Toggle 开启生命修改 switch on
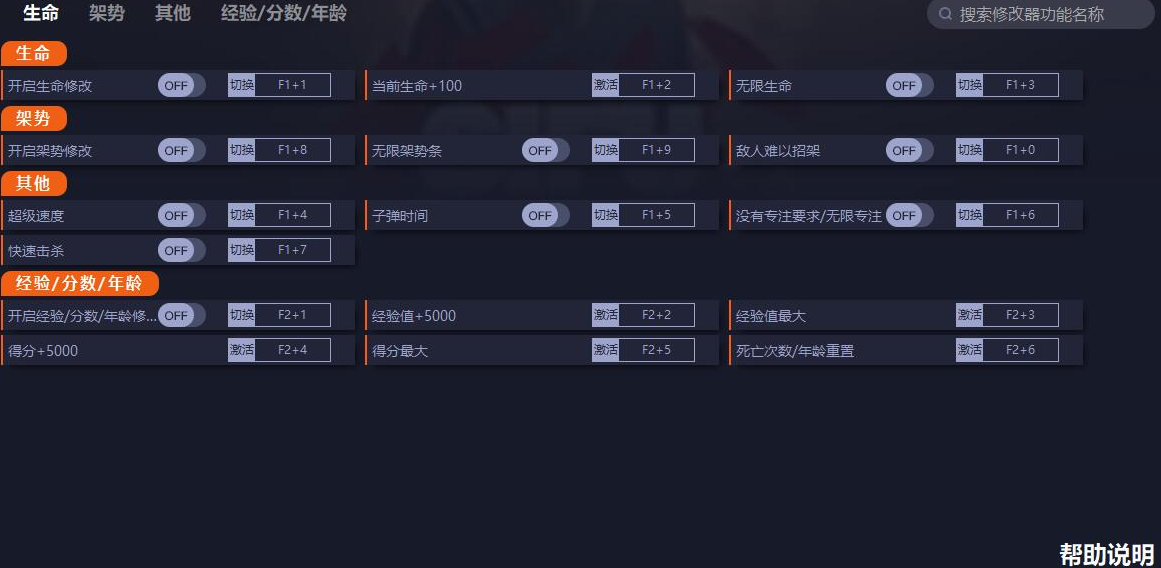The height and width of the screenshot is (568, 1161). coord(181,86)
